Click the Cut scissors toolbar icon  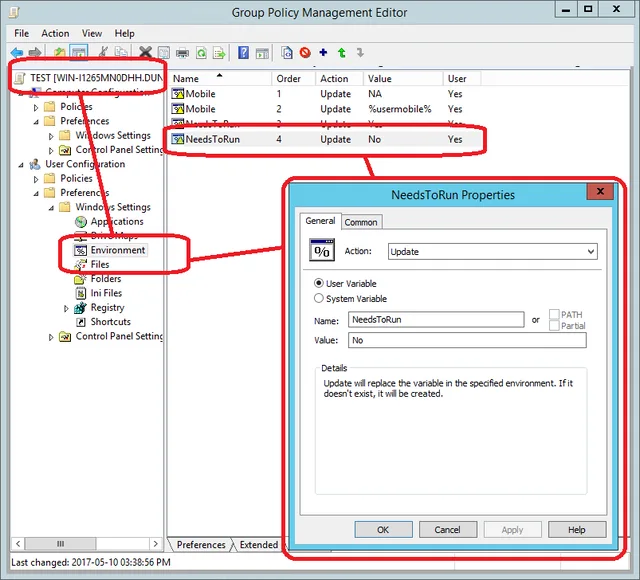tap(104, 52)
